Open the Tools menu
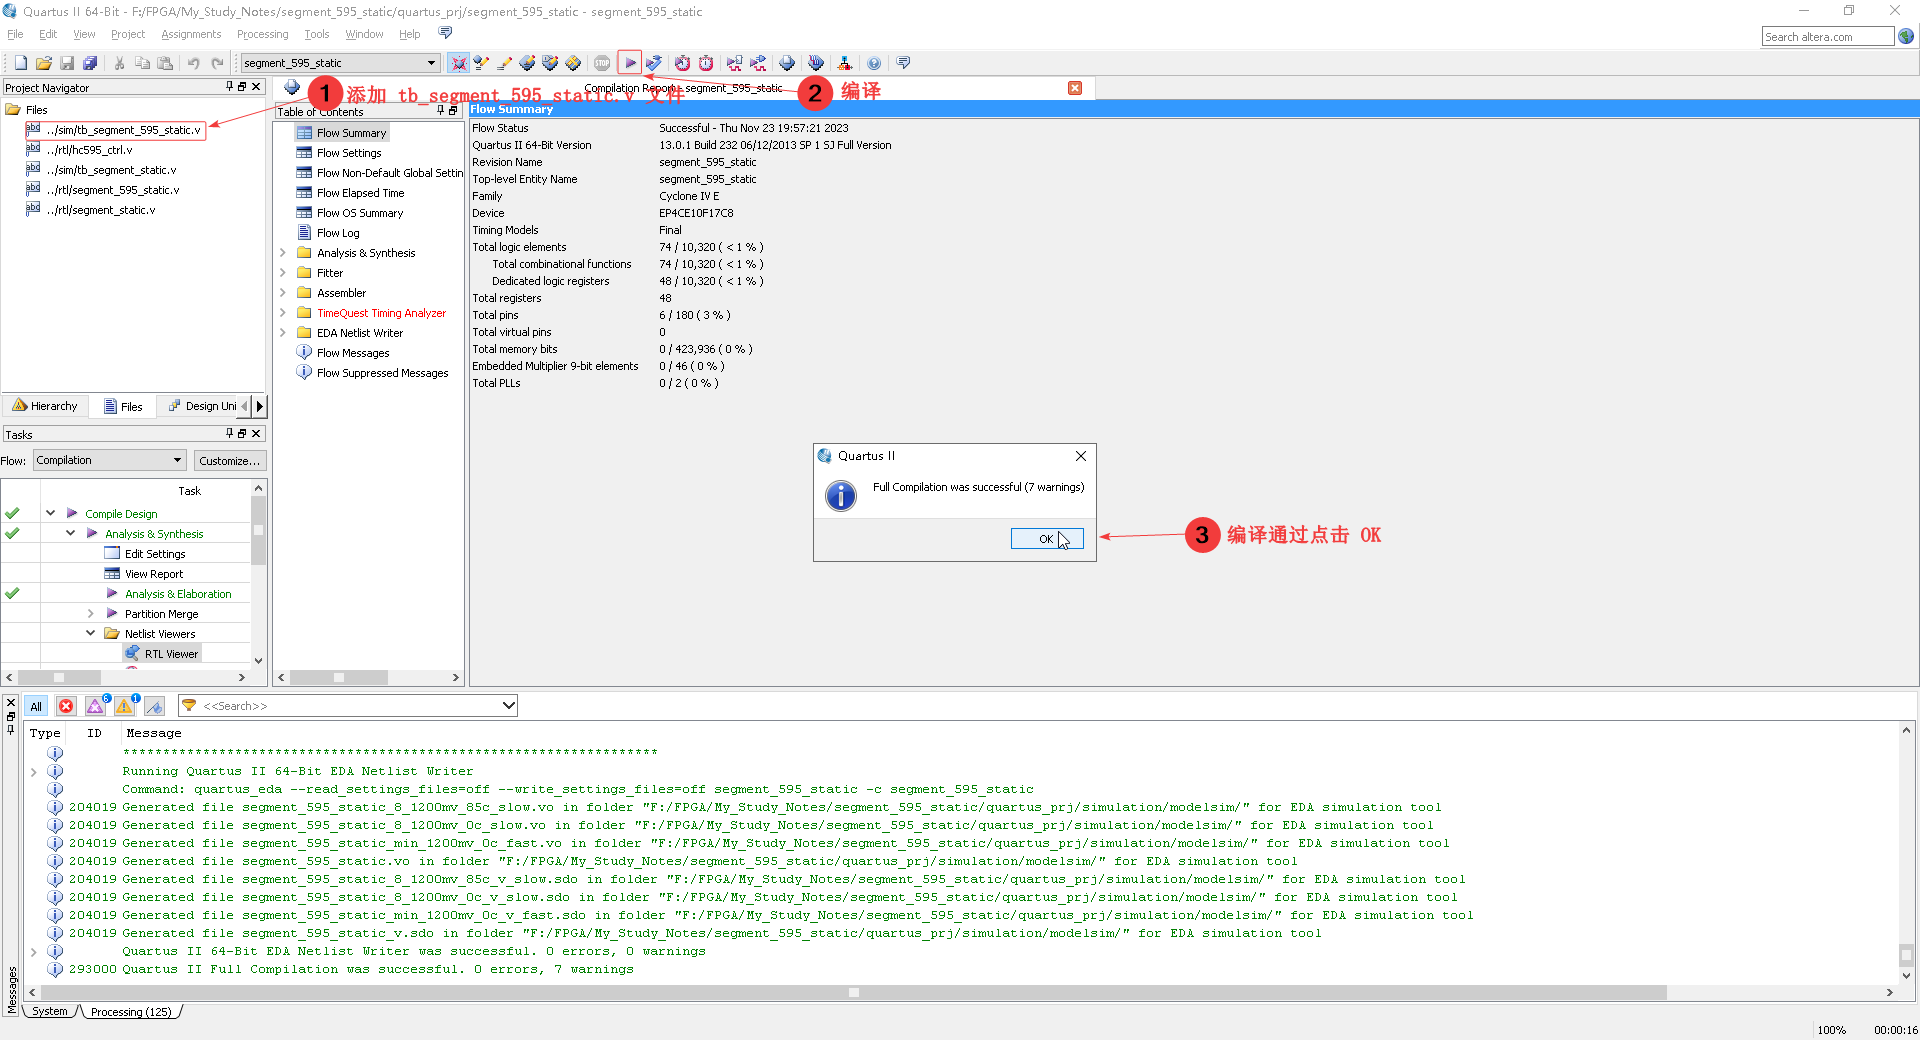The height and width of the screenshot is (1040, 1920). pos(317,34)
